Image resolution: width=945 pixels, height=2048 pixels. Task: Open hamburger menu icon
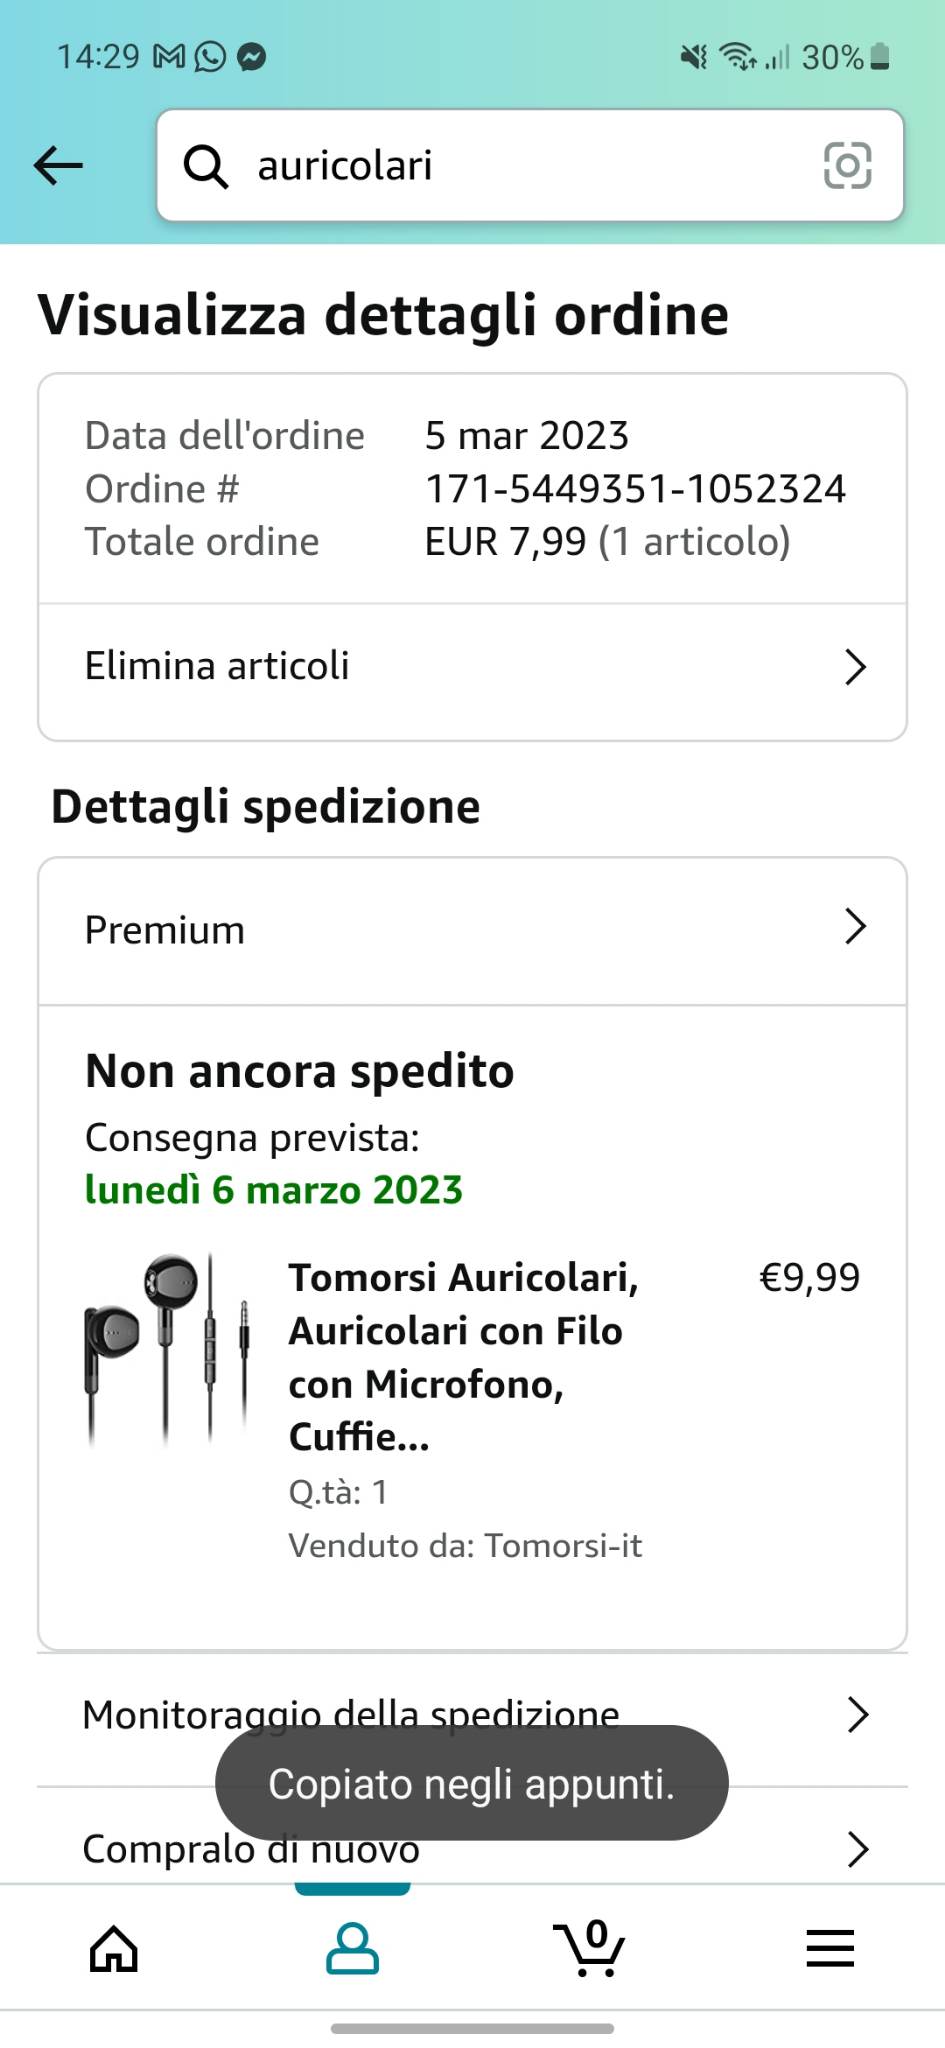(x=830, y=1948)
